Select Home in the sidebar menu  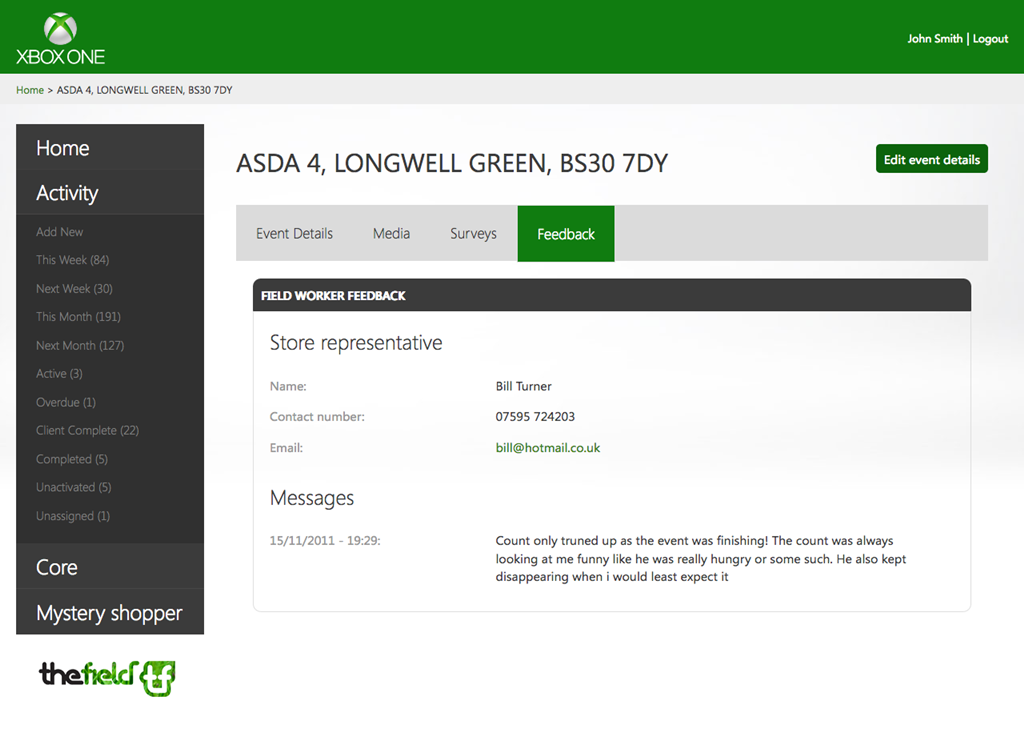point(63,148)
